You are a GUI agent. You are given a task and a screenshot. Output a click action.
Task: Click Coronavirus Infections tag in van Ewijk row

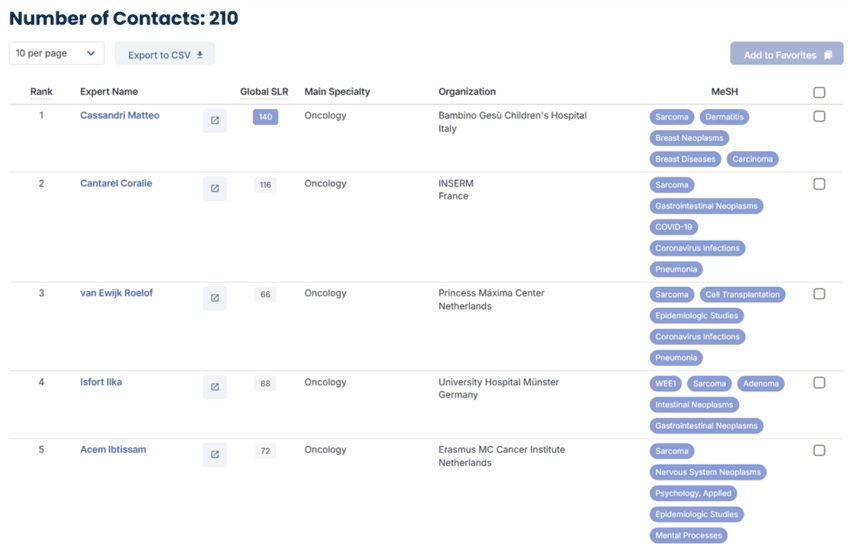tap(697, 337)
